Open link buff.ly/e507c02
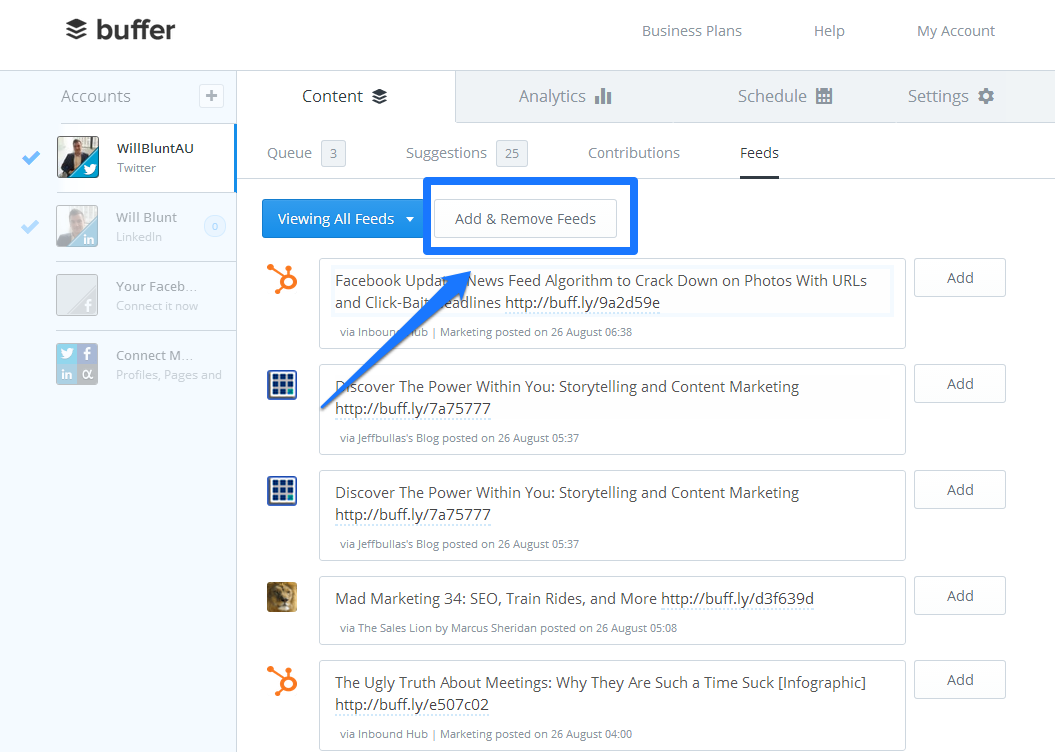Screen dimensions: 1055x752 tap(412, 705)
